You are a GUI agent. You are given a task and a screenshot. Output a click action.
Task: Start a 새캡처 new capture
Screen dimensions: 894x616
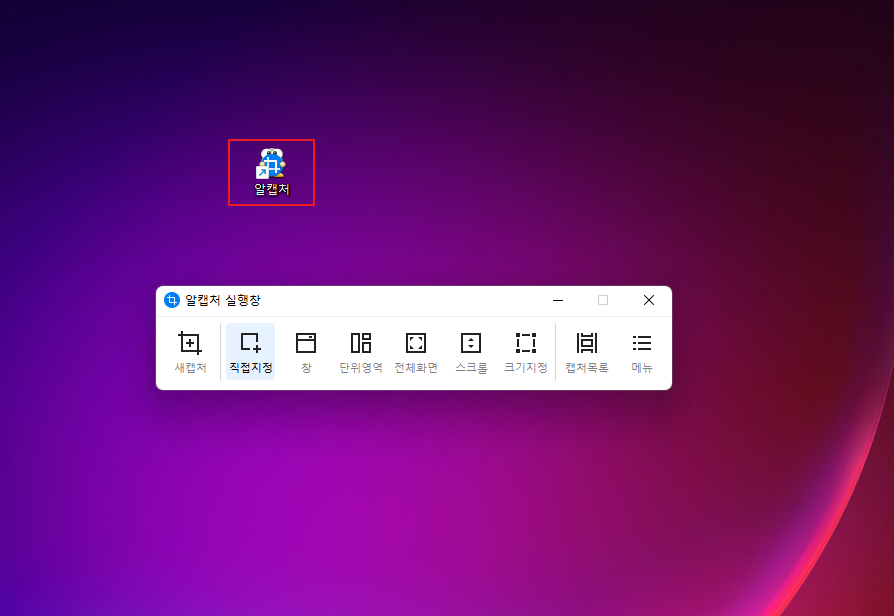(190, 352)
